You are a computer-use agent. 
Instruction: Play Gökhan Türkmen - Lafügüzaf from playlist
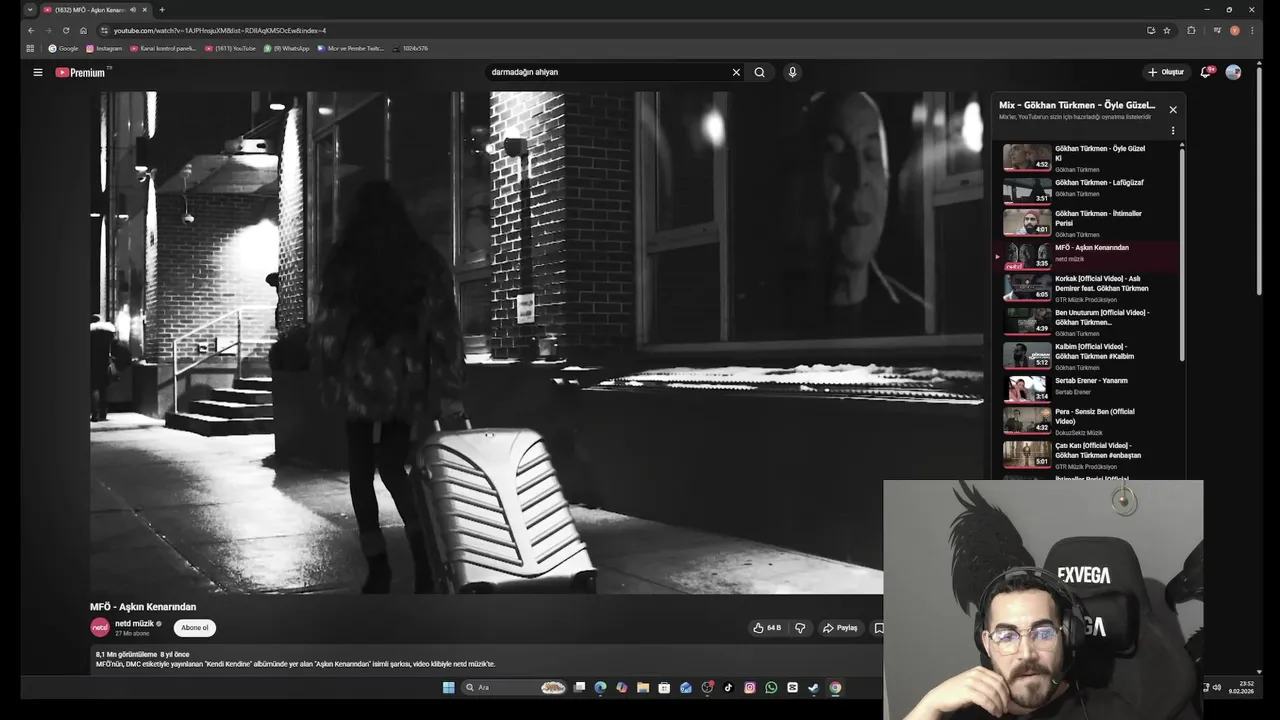coord(1088,189)
